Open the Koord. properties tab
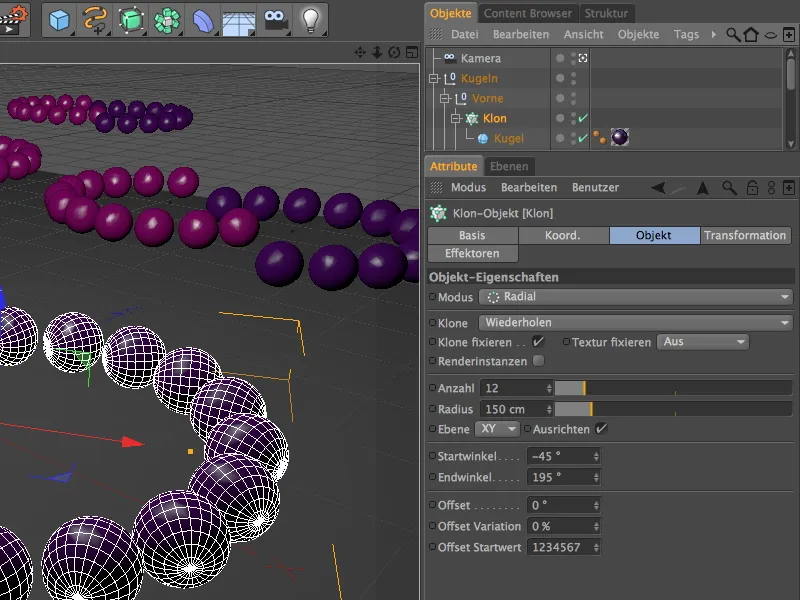 [x=563, y=235]
